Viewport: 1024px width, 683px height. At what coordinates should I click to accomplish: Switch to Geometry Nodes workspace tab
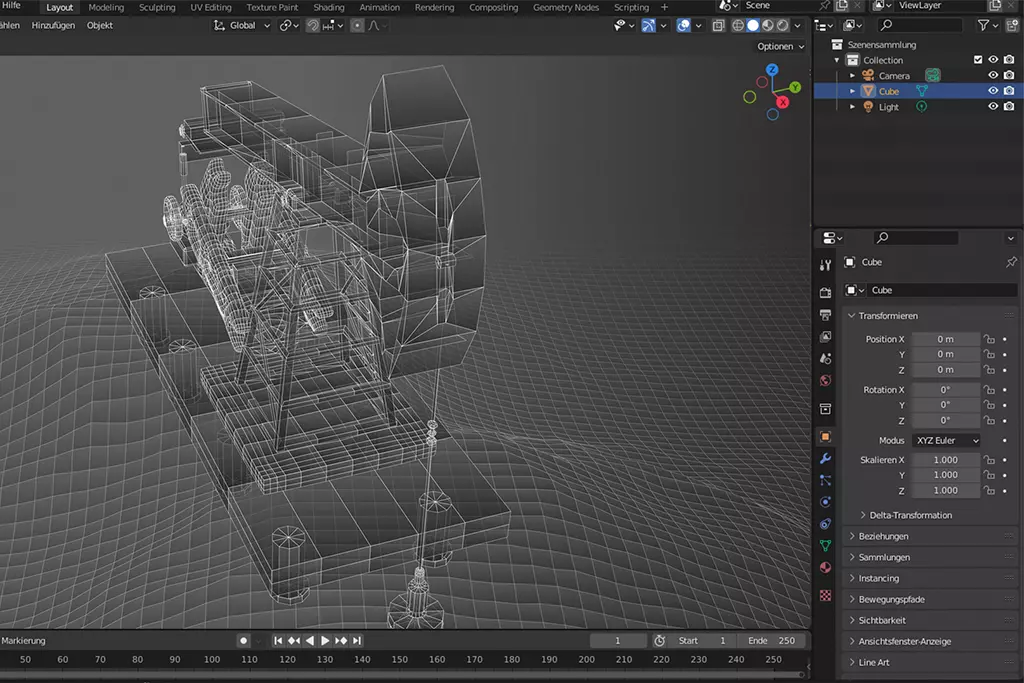click(x=566, y=7)
